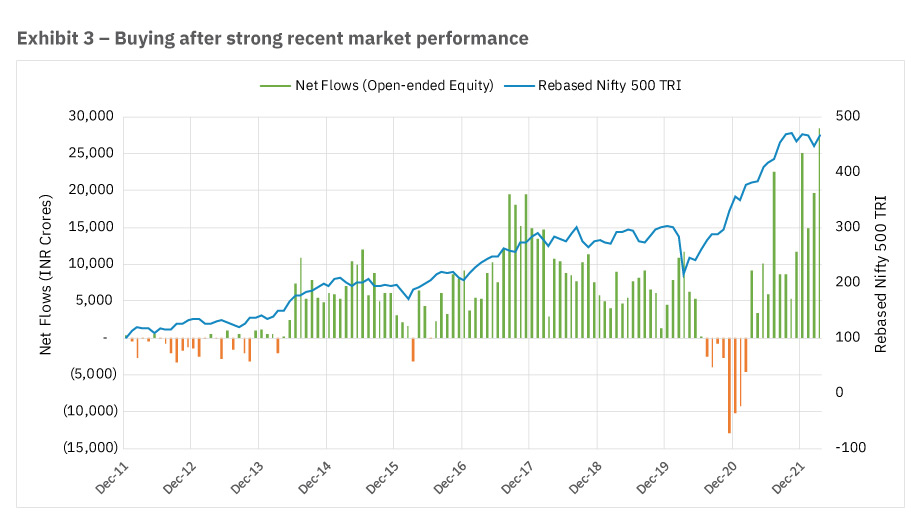This screenshot has height=515, width=911.
Task: Click the Dec-17 x-axis label
Action: tap(517, 478)
